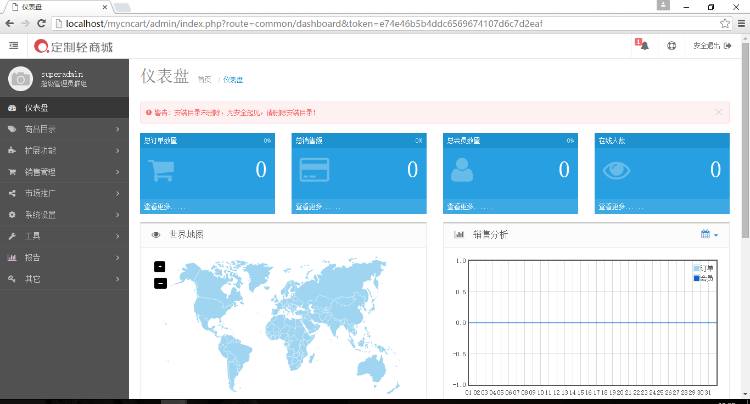Click the eye icon on online users card
This screenshot has height=404, width=750.
tap(617, 170)
